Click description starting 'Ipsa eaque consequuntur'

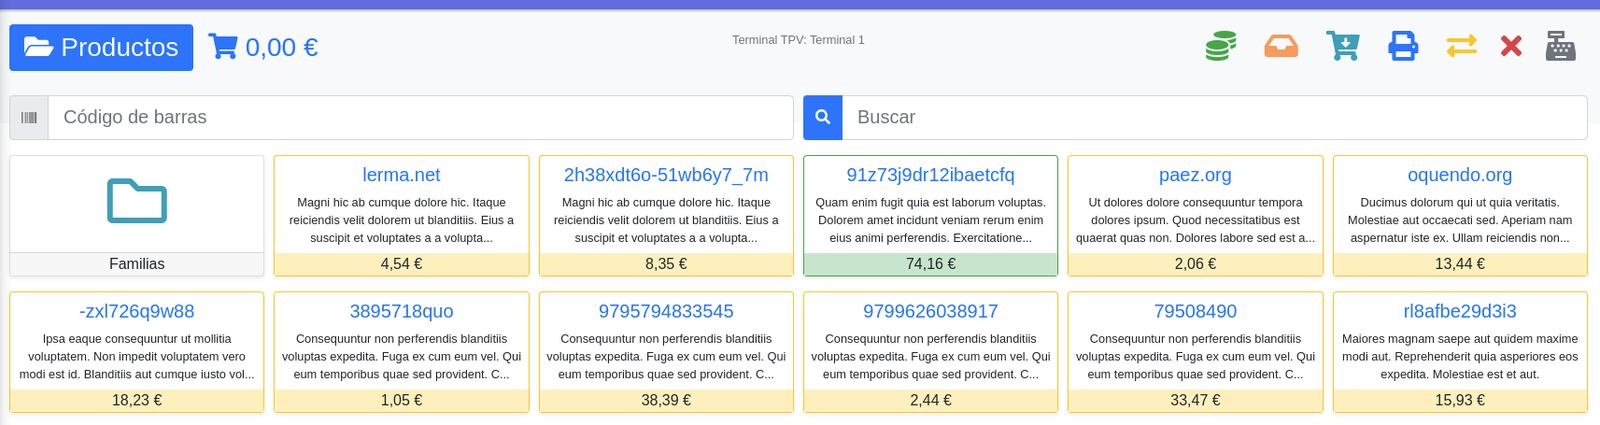pos(137,356)
